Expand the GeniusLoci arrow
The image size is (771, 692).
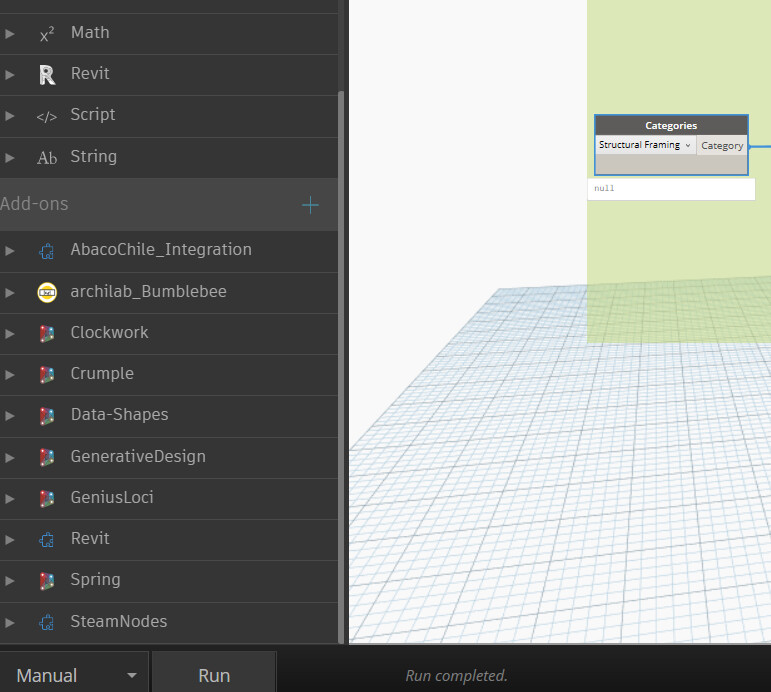[9, 499]
